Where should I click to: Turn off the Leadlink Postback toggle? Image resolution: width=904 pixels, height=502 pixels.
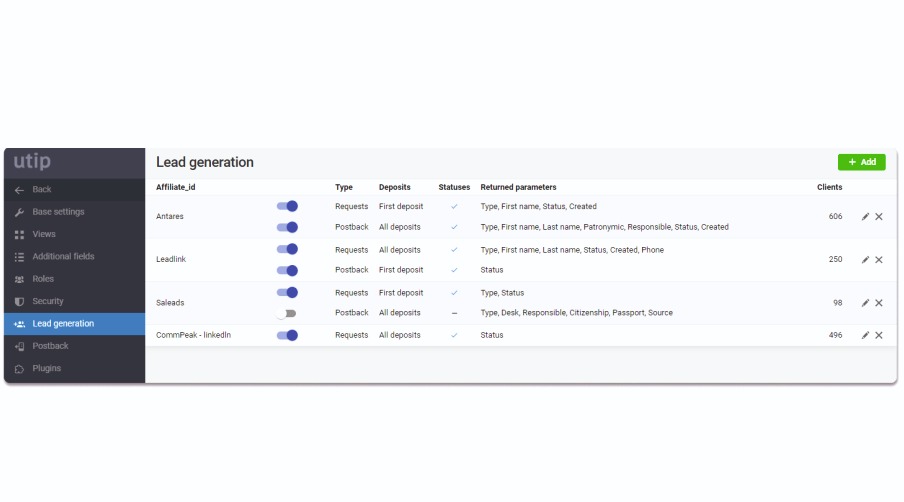click(287, 270)
